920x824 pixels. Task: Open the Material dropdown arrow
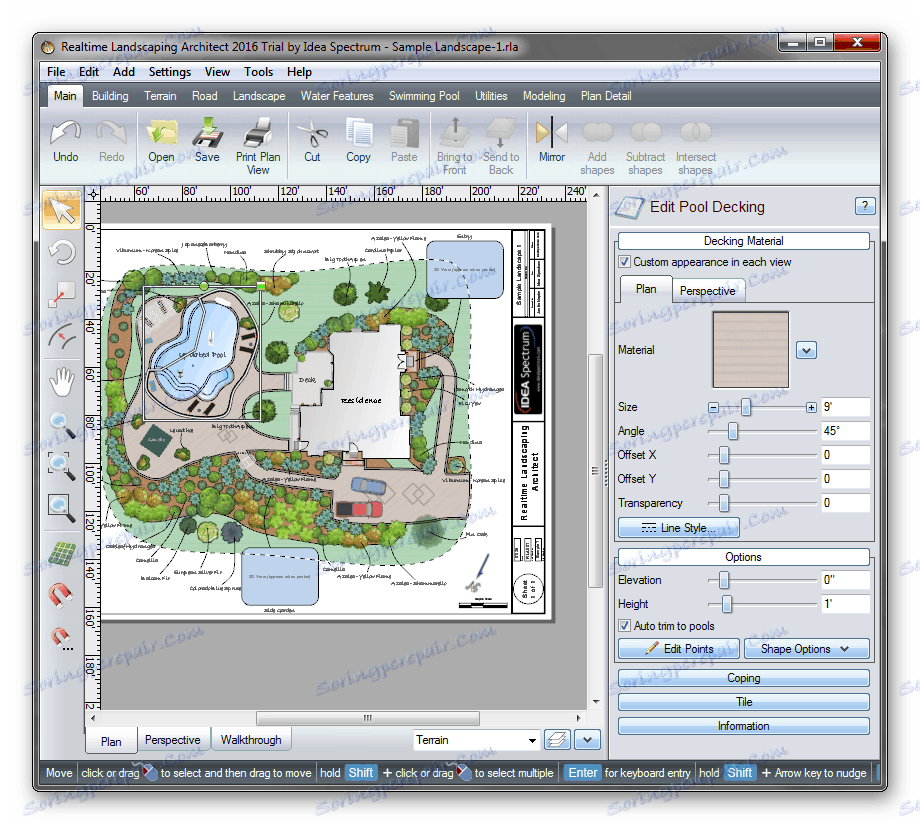(807, 350)
